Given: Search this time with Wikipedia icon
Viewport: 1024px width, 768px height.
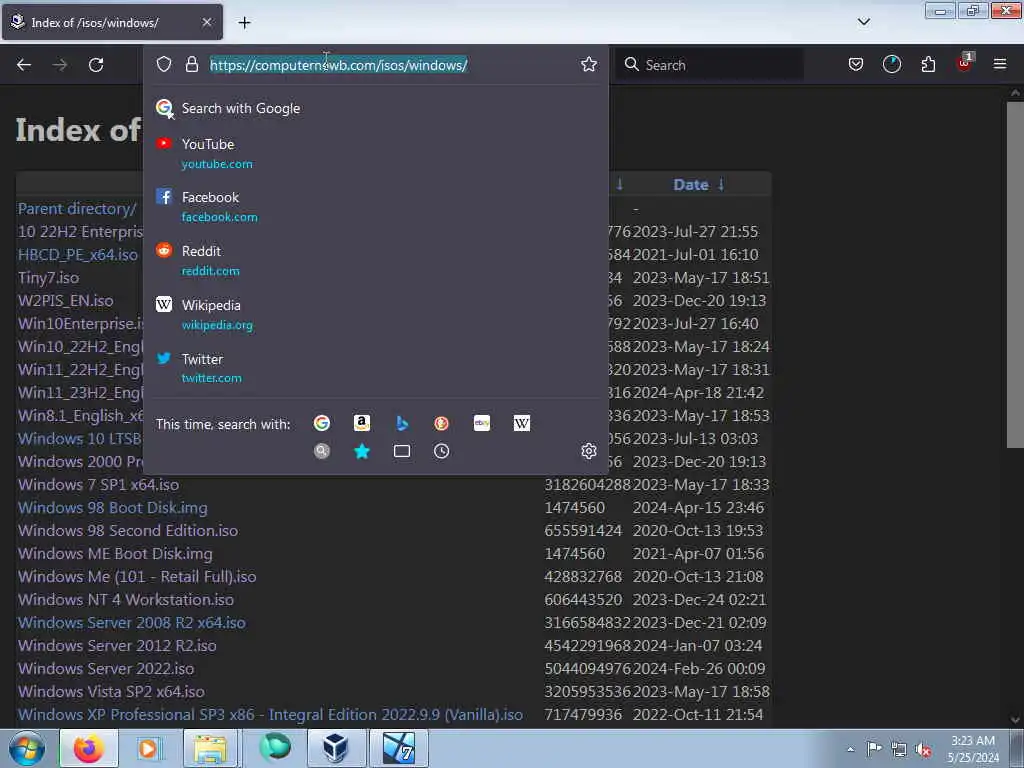Looking at the screenshot, I should tap(522, 423).
